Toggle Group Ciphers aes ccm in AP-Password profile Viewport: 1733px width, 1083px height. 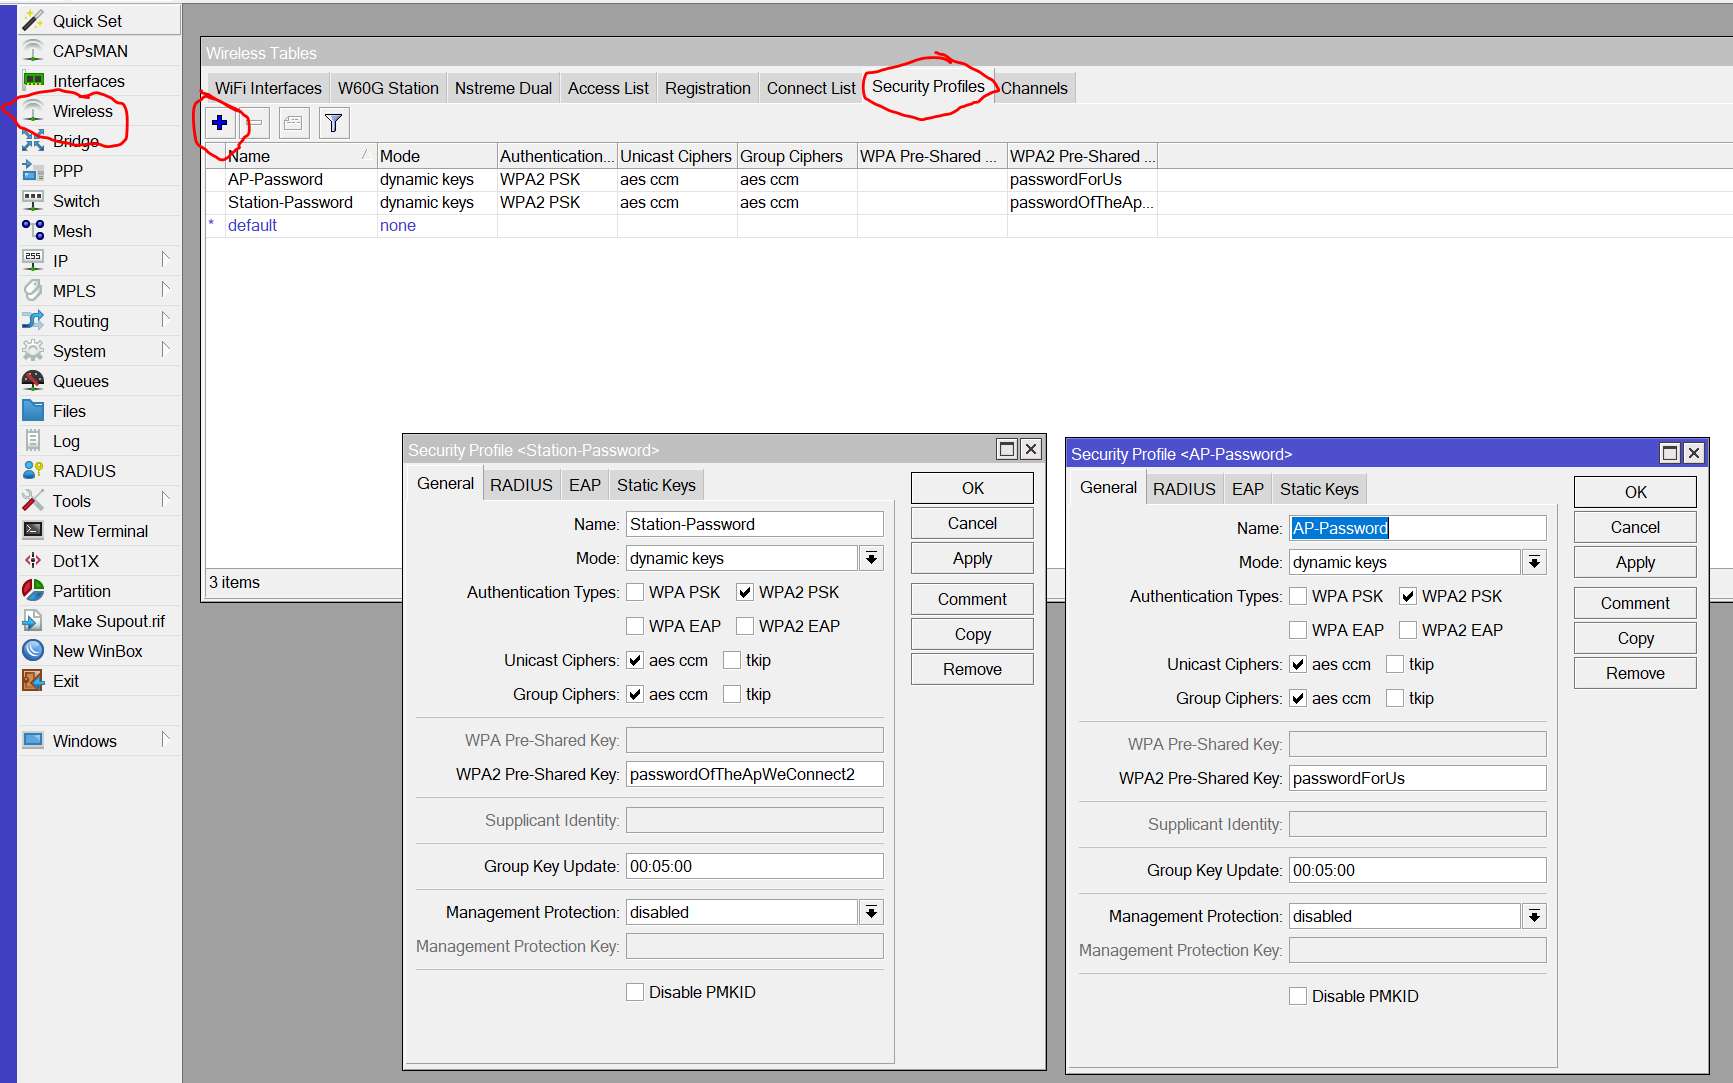pyautogui.click(x=1298, y=698)
